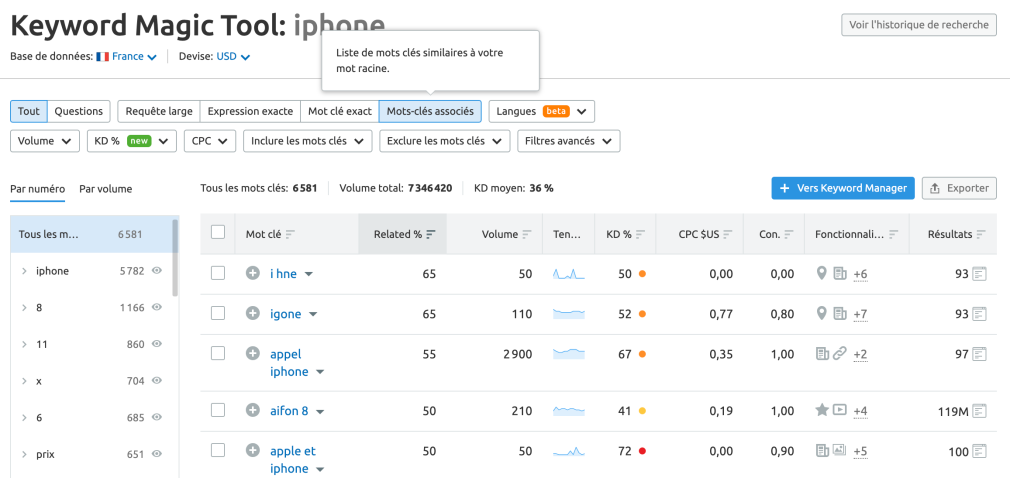
Task: Switch to the Questions tab
Action: click(x=79, y=111)
